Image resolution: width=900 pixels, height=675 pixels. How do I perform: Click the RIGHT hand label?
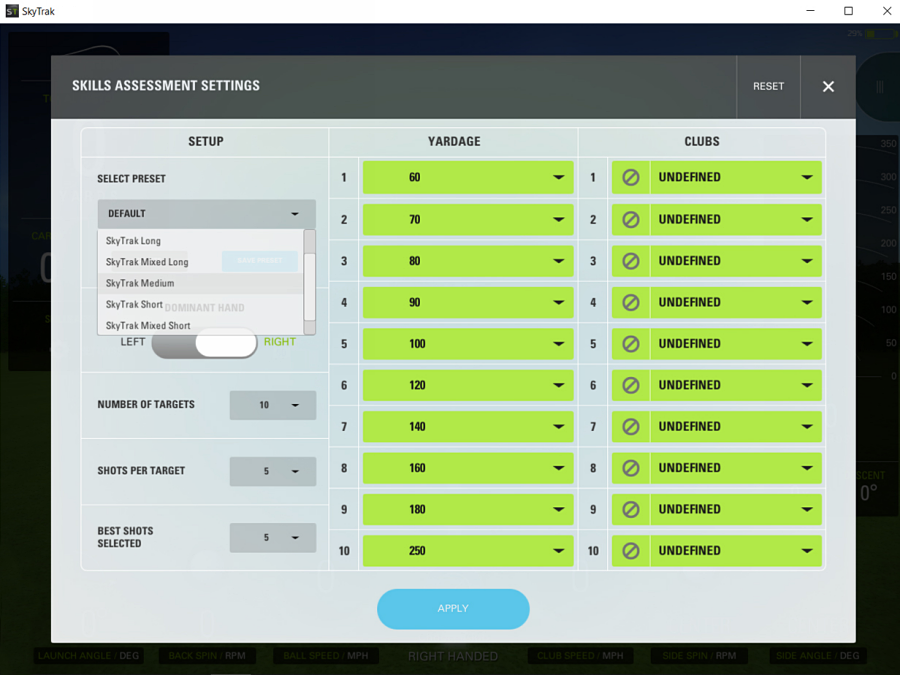point(280,342)
